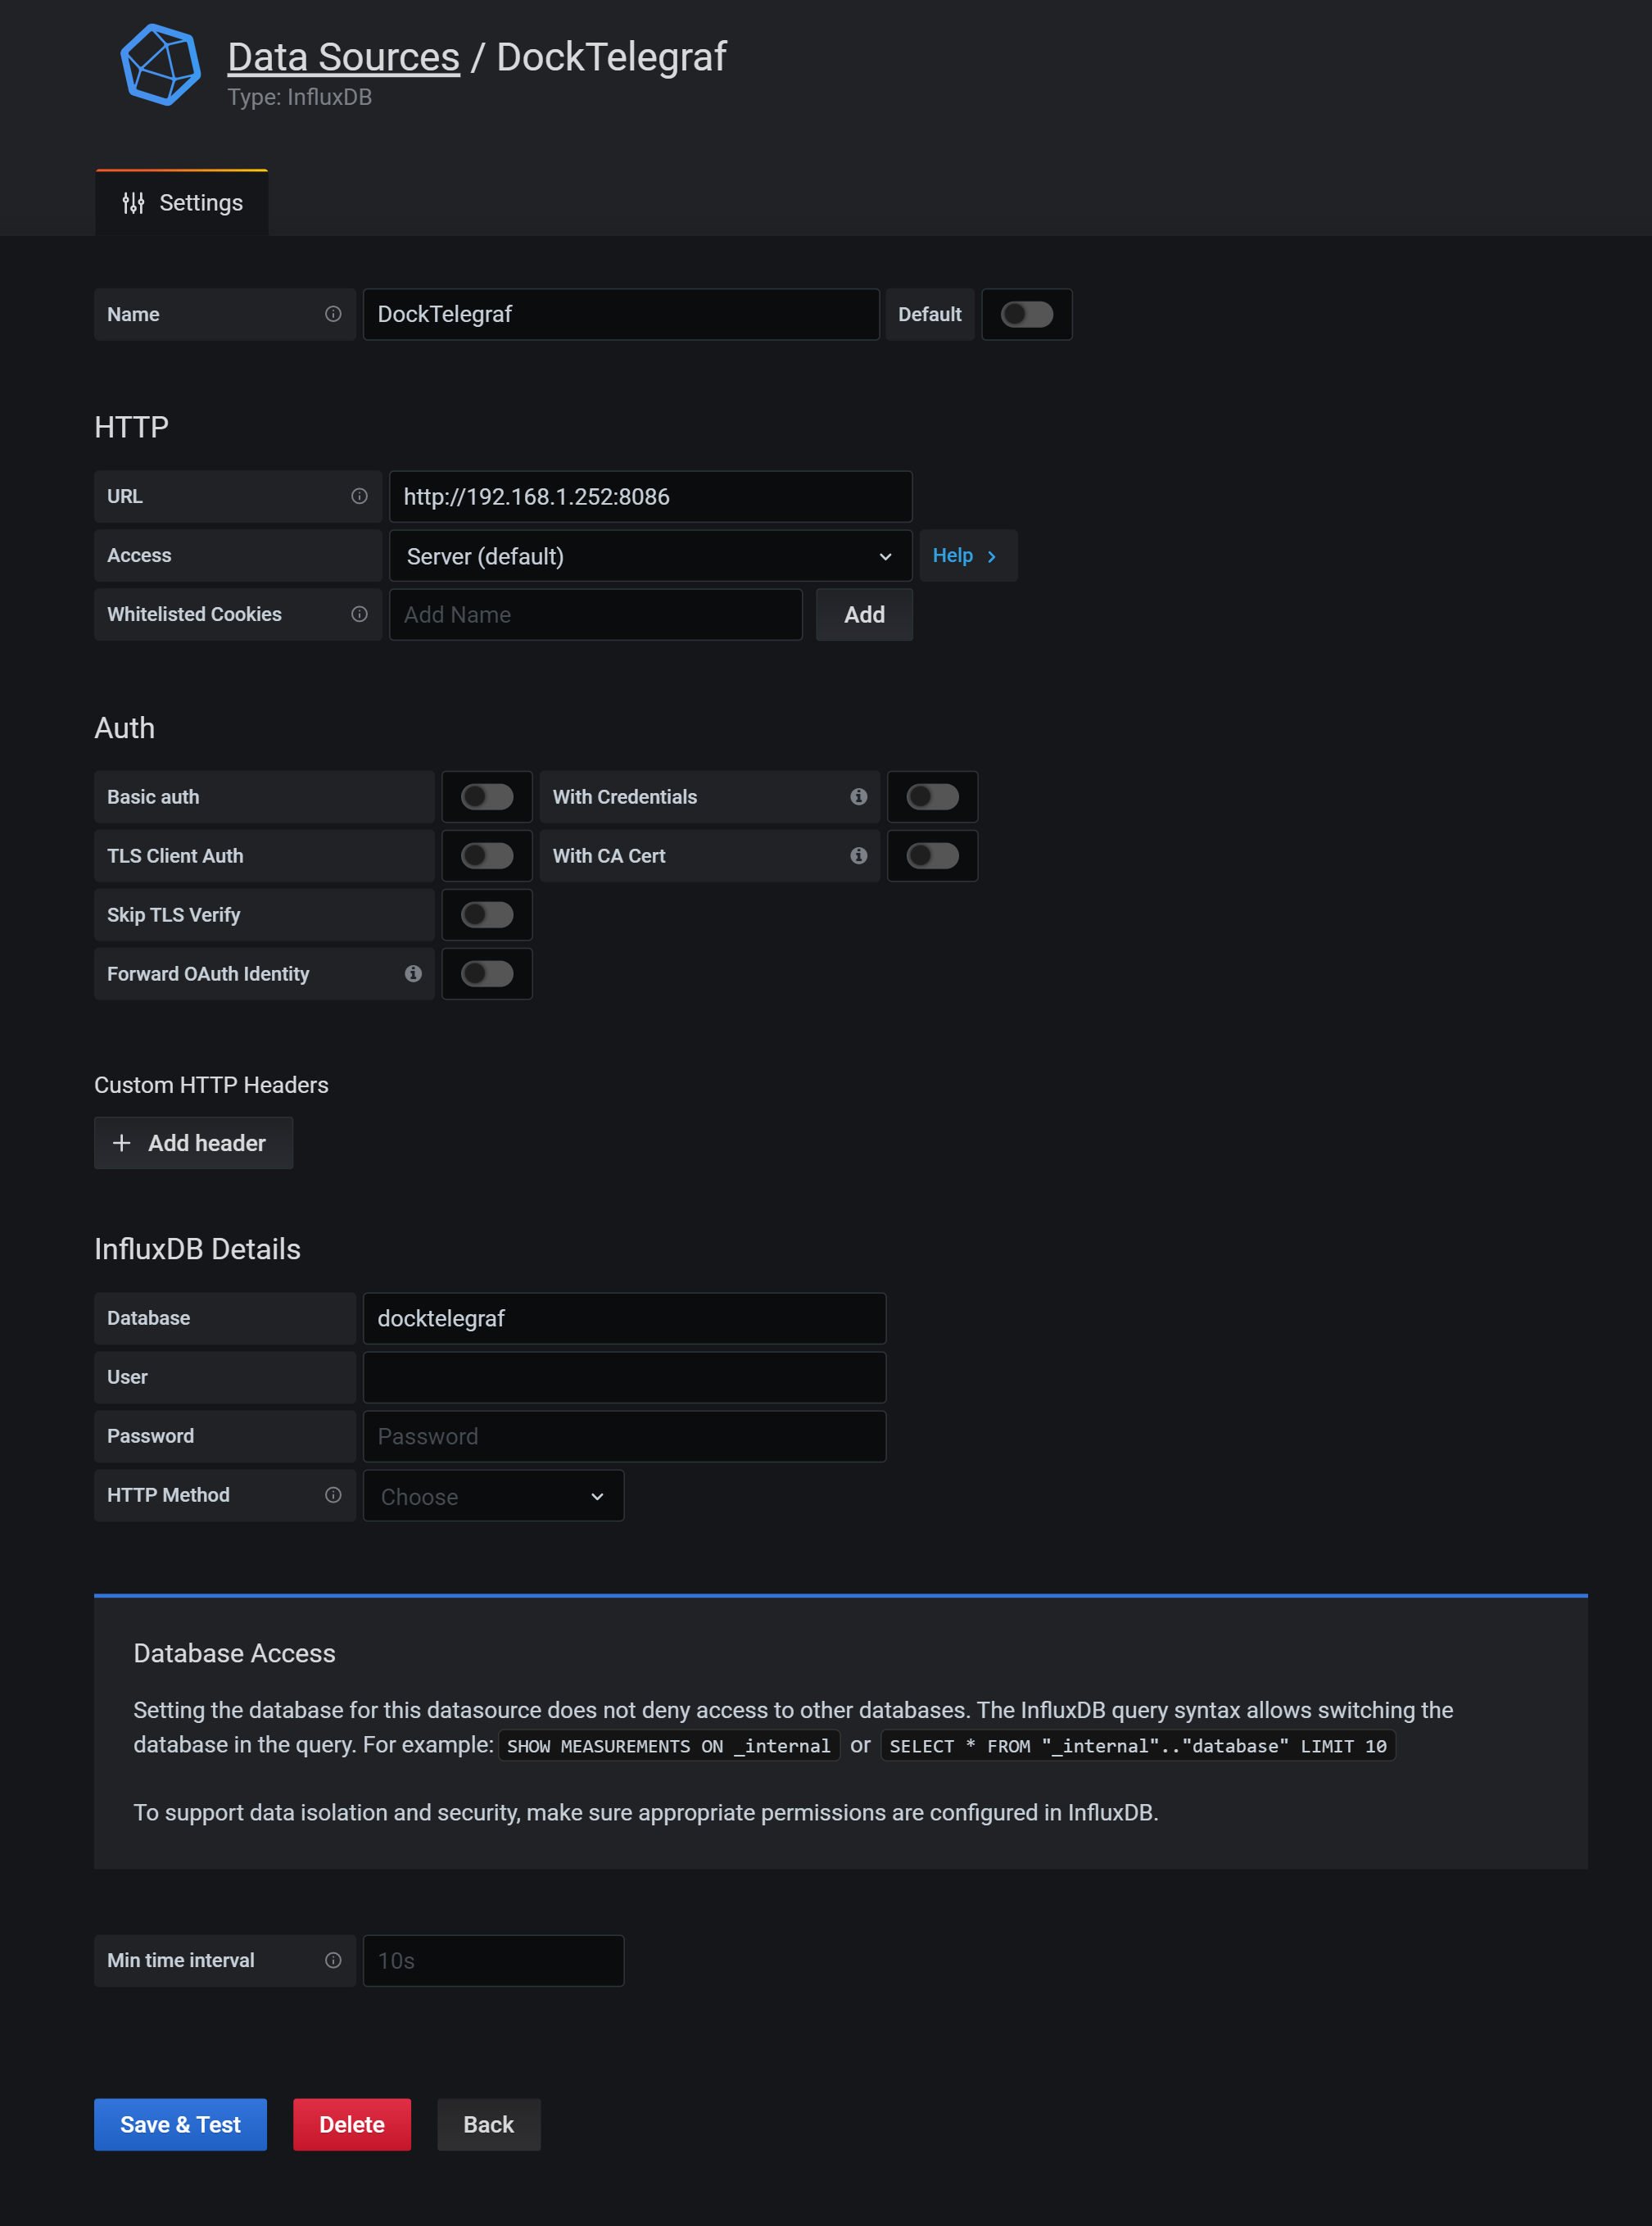Click info icon beside Forward OAuth Identity
Image resolution: width=1652 pixels, height=2226 pixels.
coord(413,974)
